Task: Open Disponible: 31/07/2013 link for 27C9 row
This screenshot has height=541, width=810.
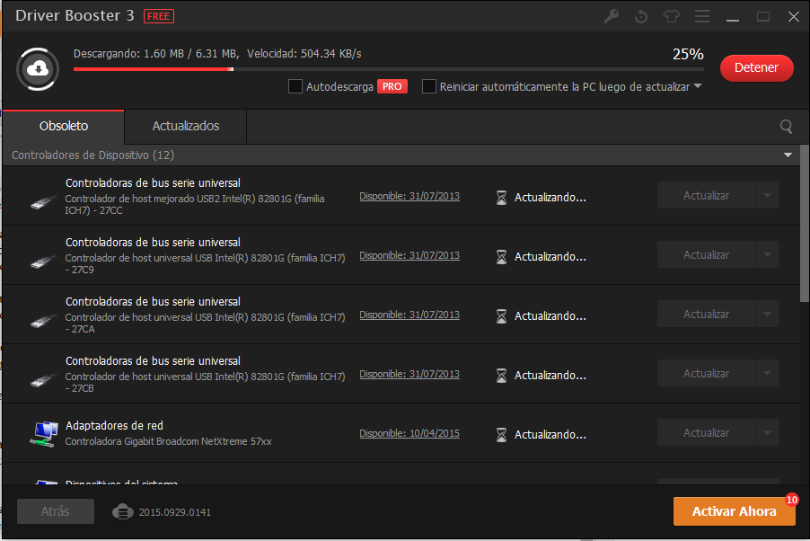Action: [x=409, y=256]
